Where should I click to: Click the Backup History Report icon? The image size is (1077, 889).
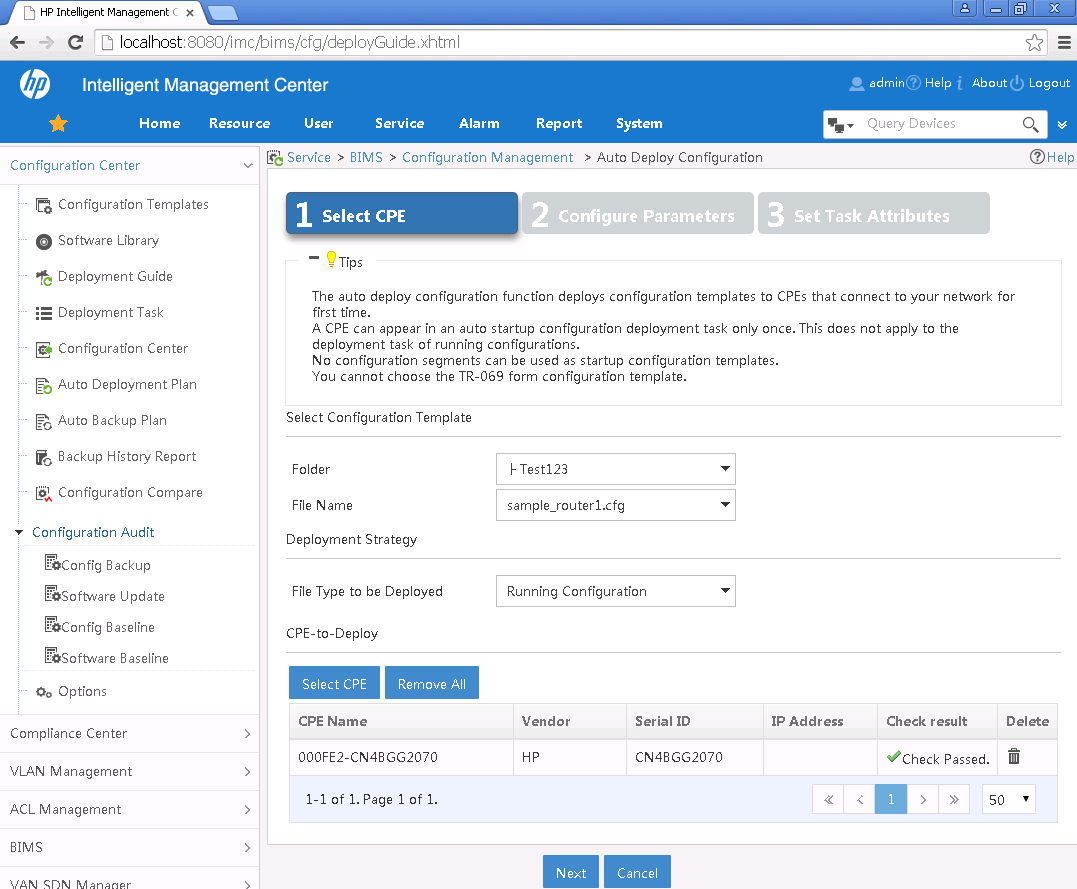pos(44,458)
